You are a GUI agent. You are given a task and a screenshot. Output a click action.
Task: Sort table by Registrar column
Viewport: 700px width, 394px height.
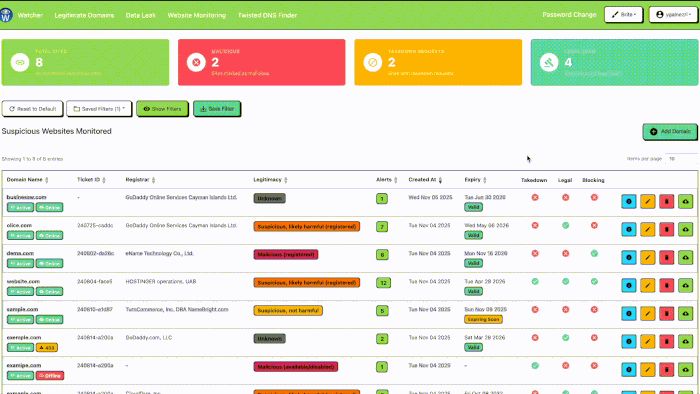(140, 180)
